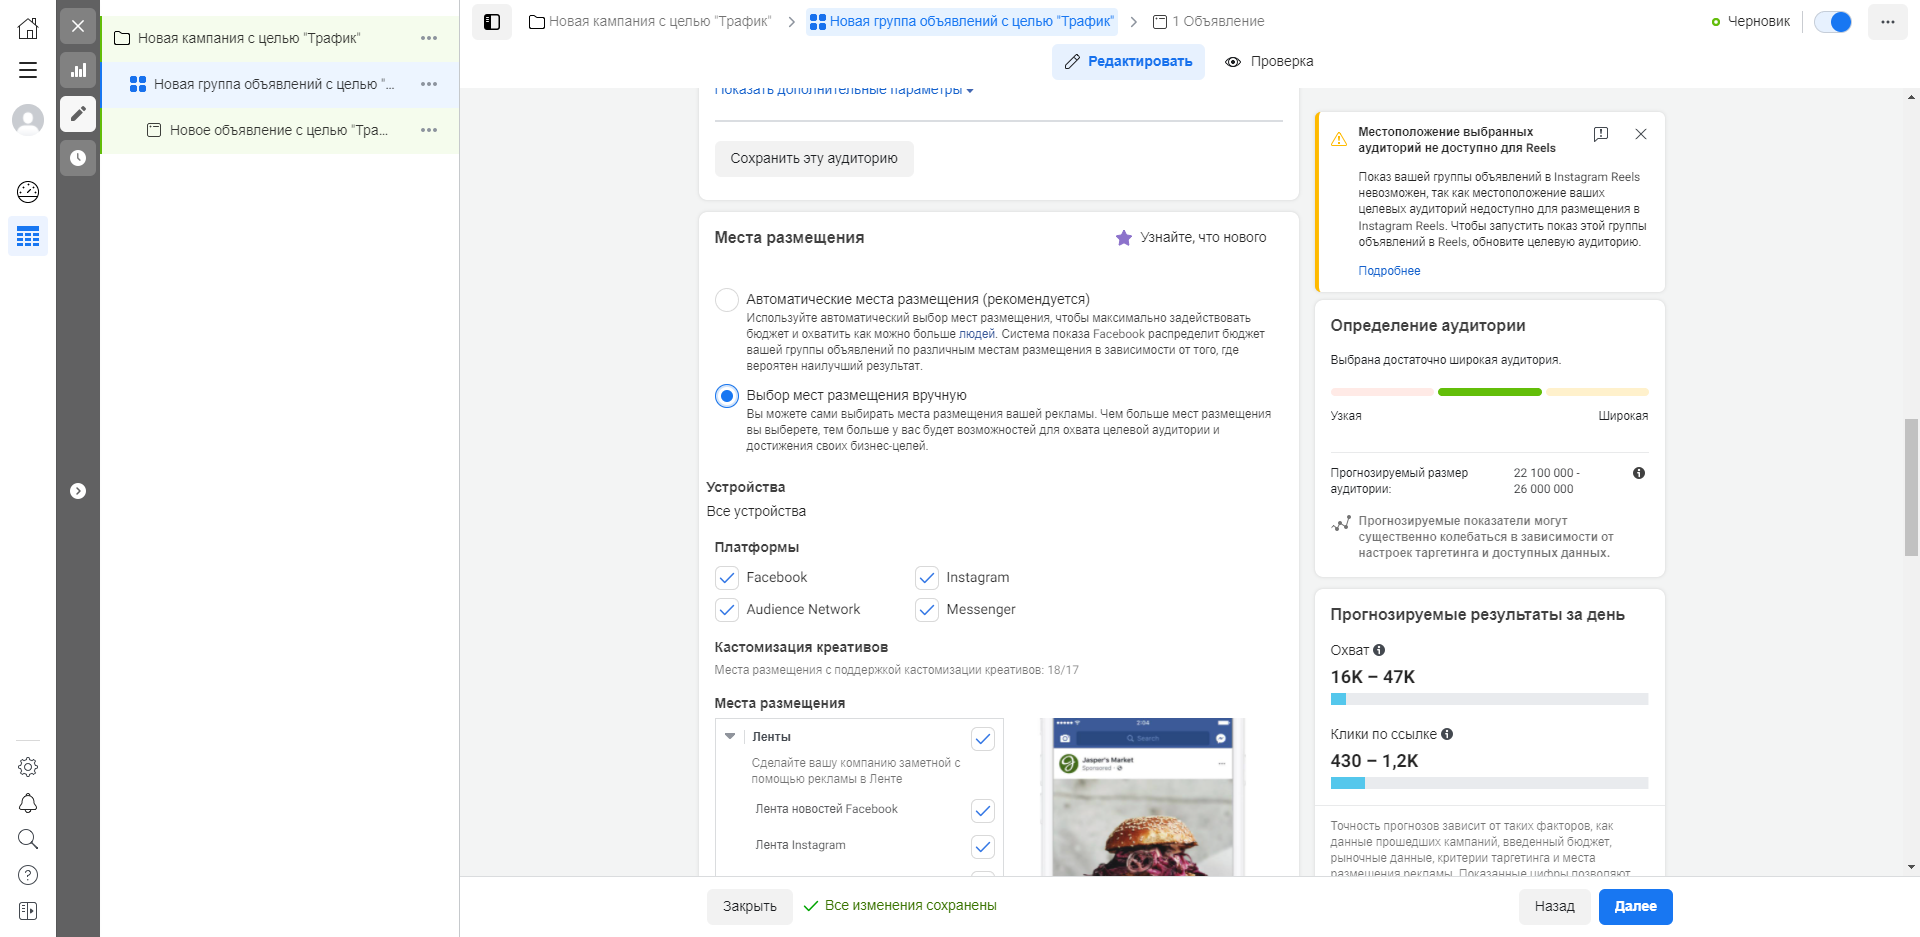
Task: Click scroll-down arrow of right panel
Action: point(1912,867)
